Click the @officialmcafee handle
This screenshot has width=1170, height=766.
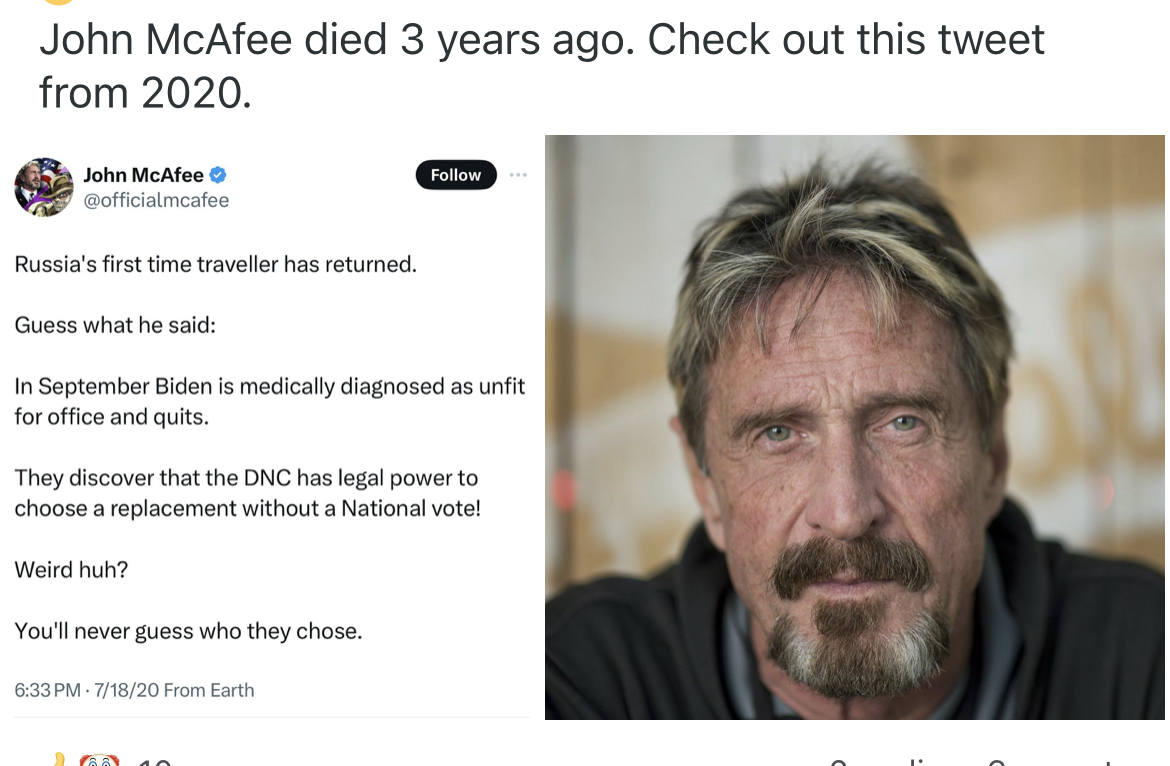point(156,200)
